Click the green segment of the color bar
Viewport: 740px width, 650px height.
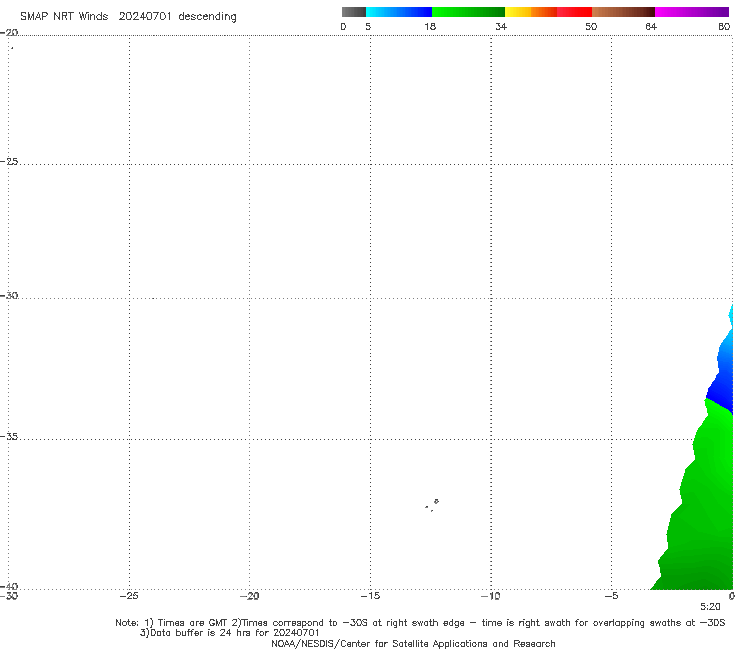(468, 12)
